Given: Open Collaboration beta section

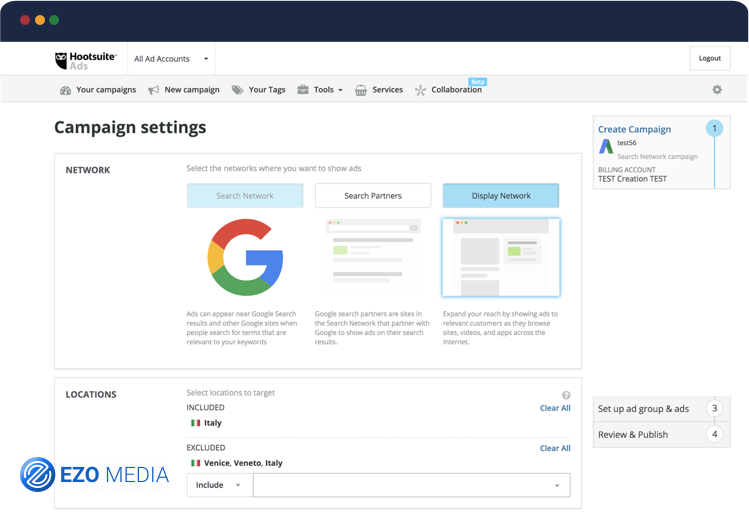Looking at the screenshot, I should (457, 89).
